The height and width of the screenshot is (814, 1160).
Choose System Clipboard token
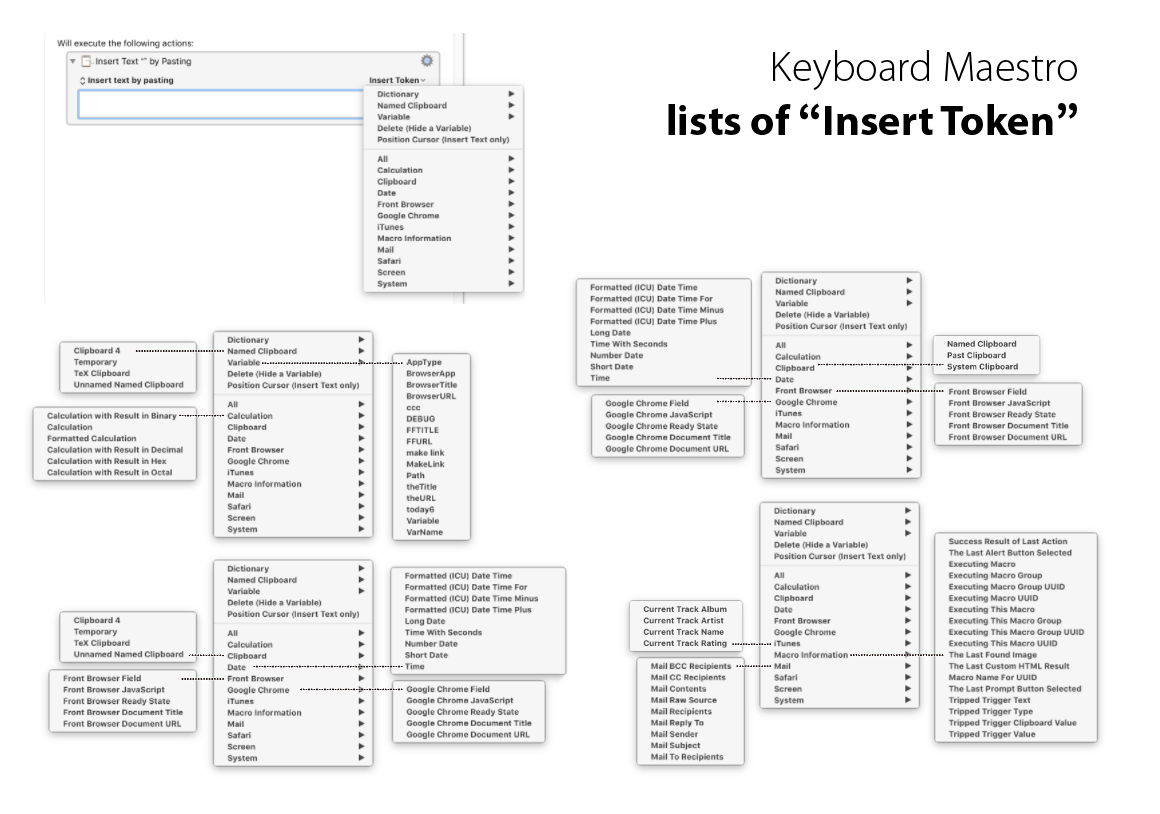[x=982, y=366]
